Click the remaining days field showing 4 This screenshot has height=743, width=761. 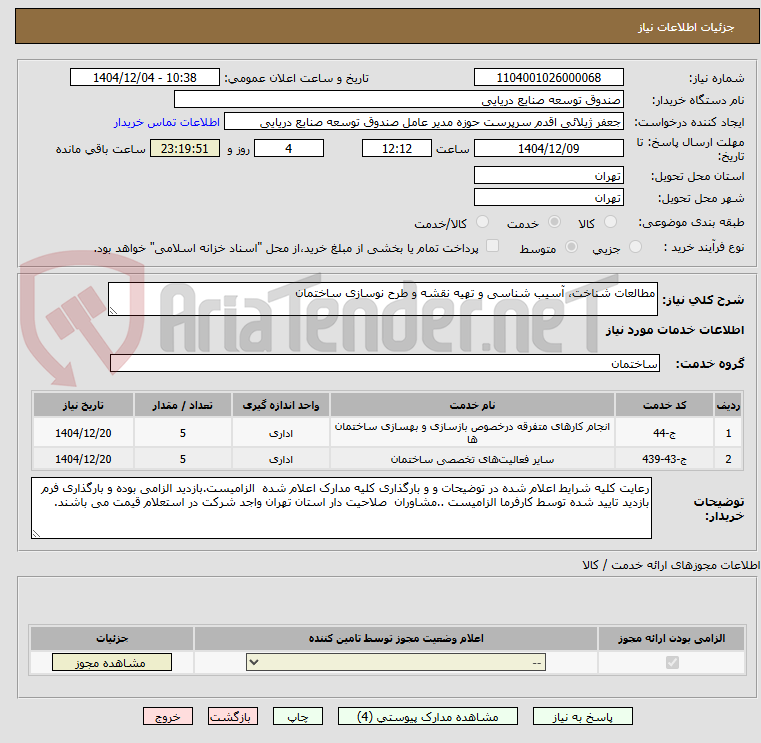[289, 149]
